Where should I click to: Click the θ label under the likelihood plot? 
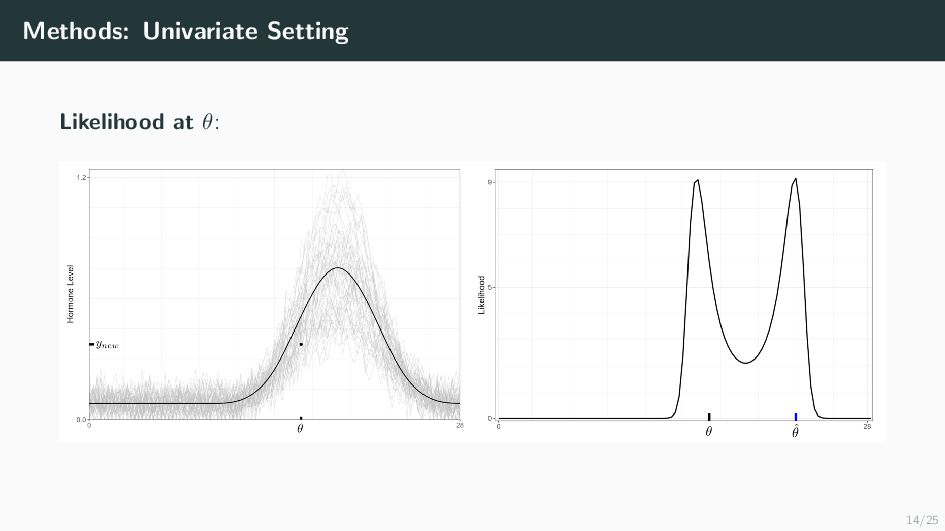tap(709, 432)
